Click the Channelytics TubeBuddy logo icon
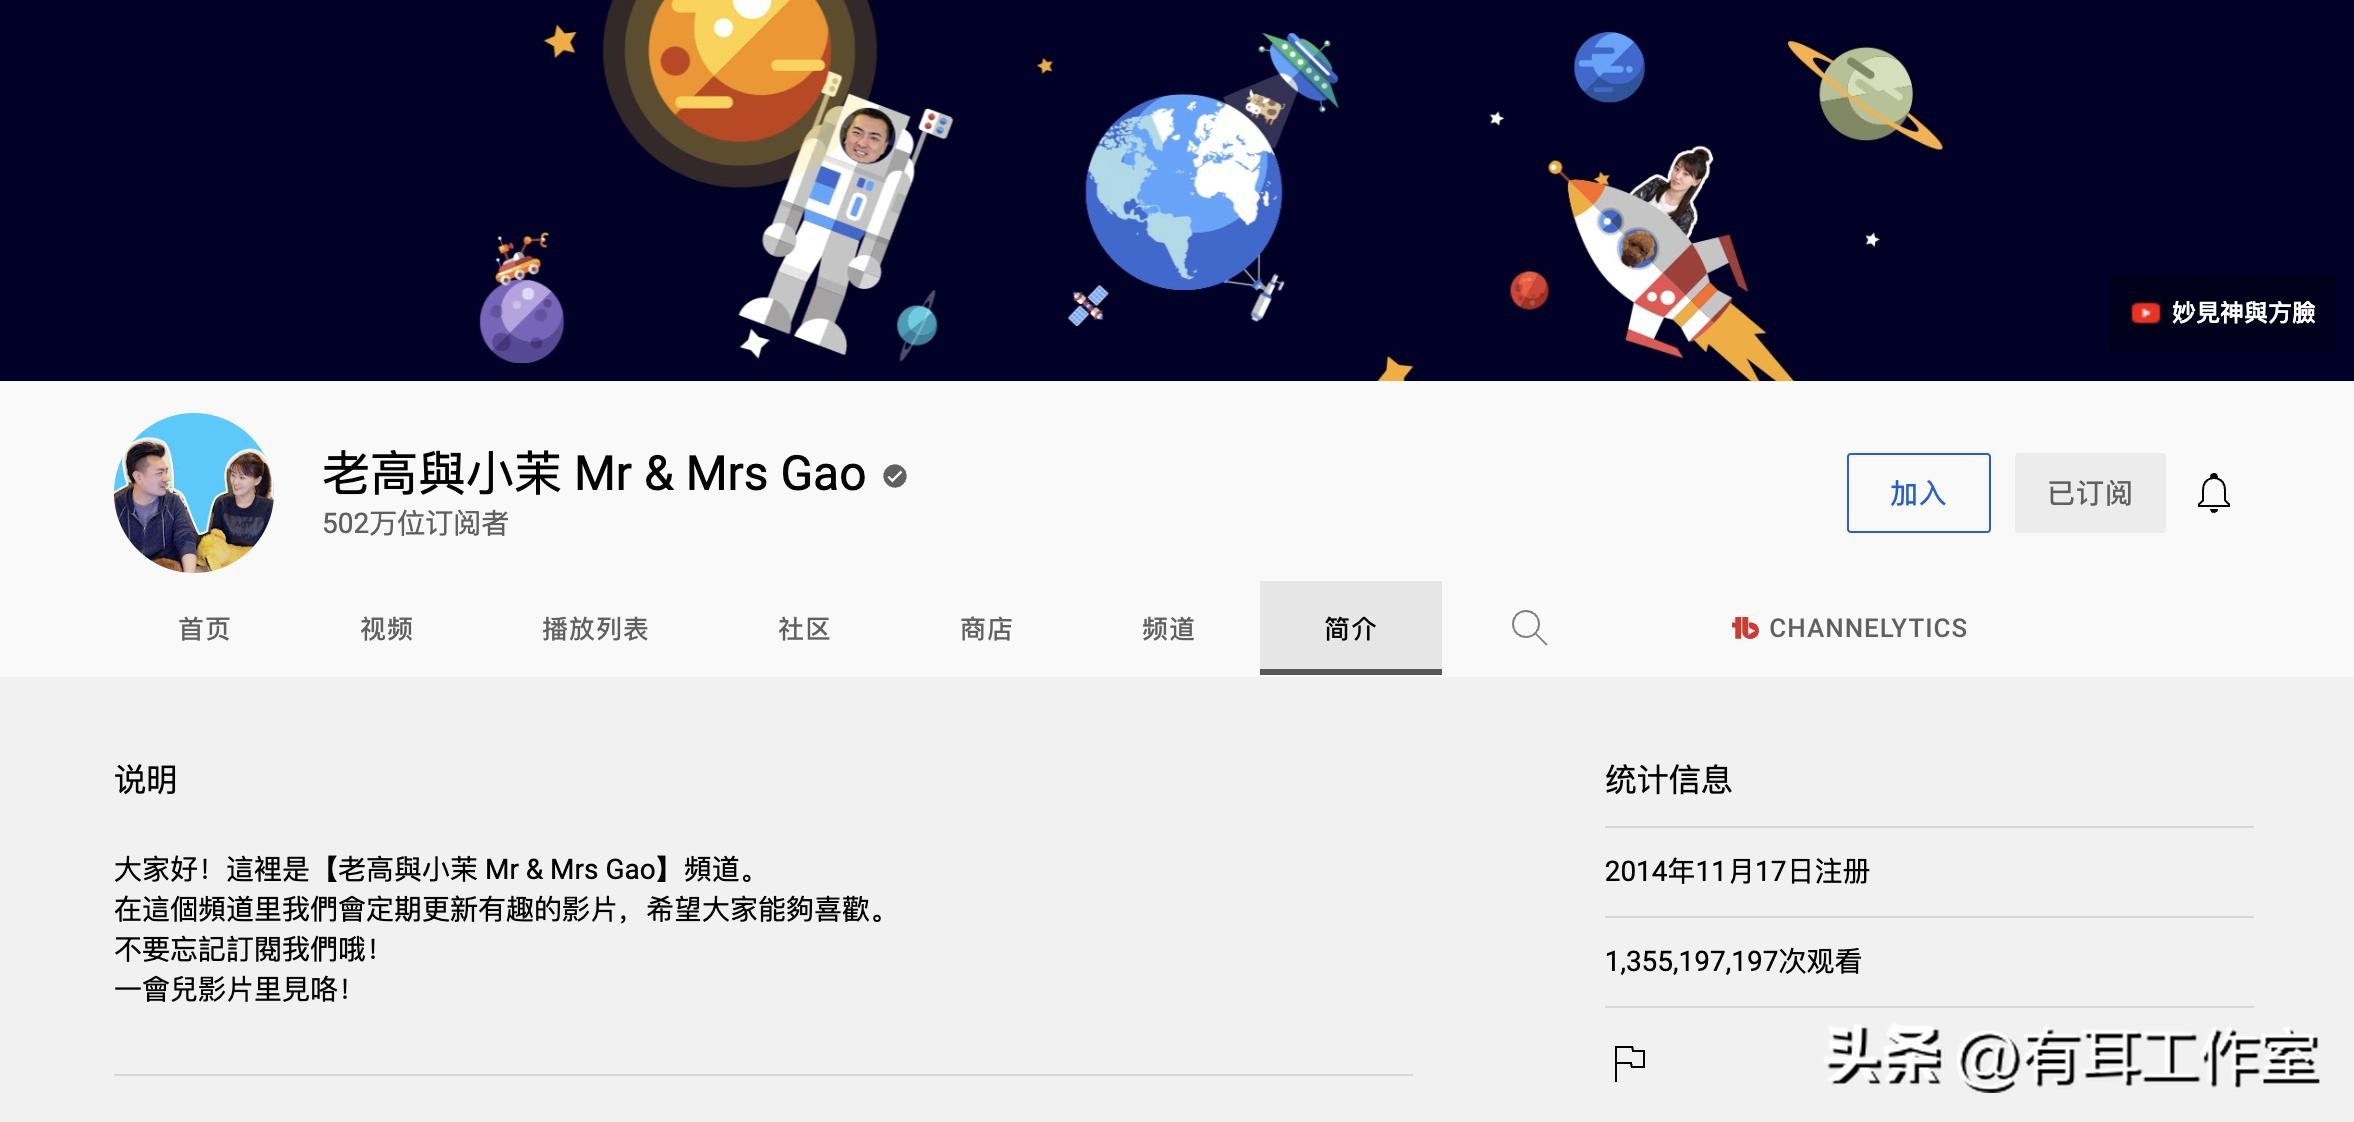The height and width of the screenshot is (1122, 2354). point(1744,628)
